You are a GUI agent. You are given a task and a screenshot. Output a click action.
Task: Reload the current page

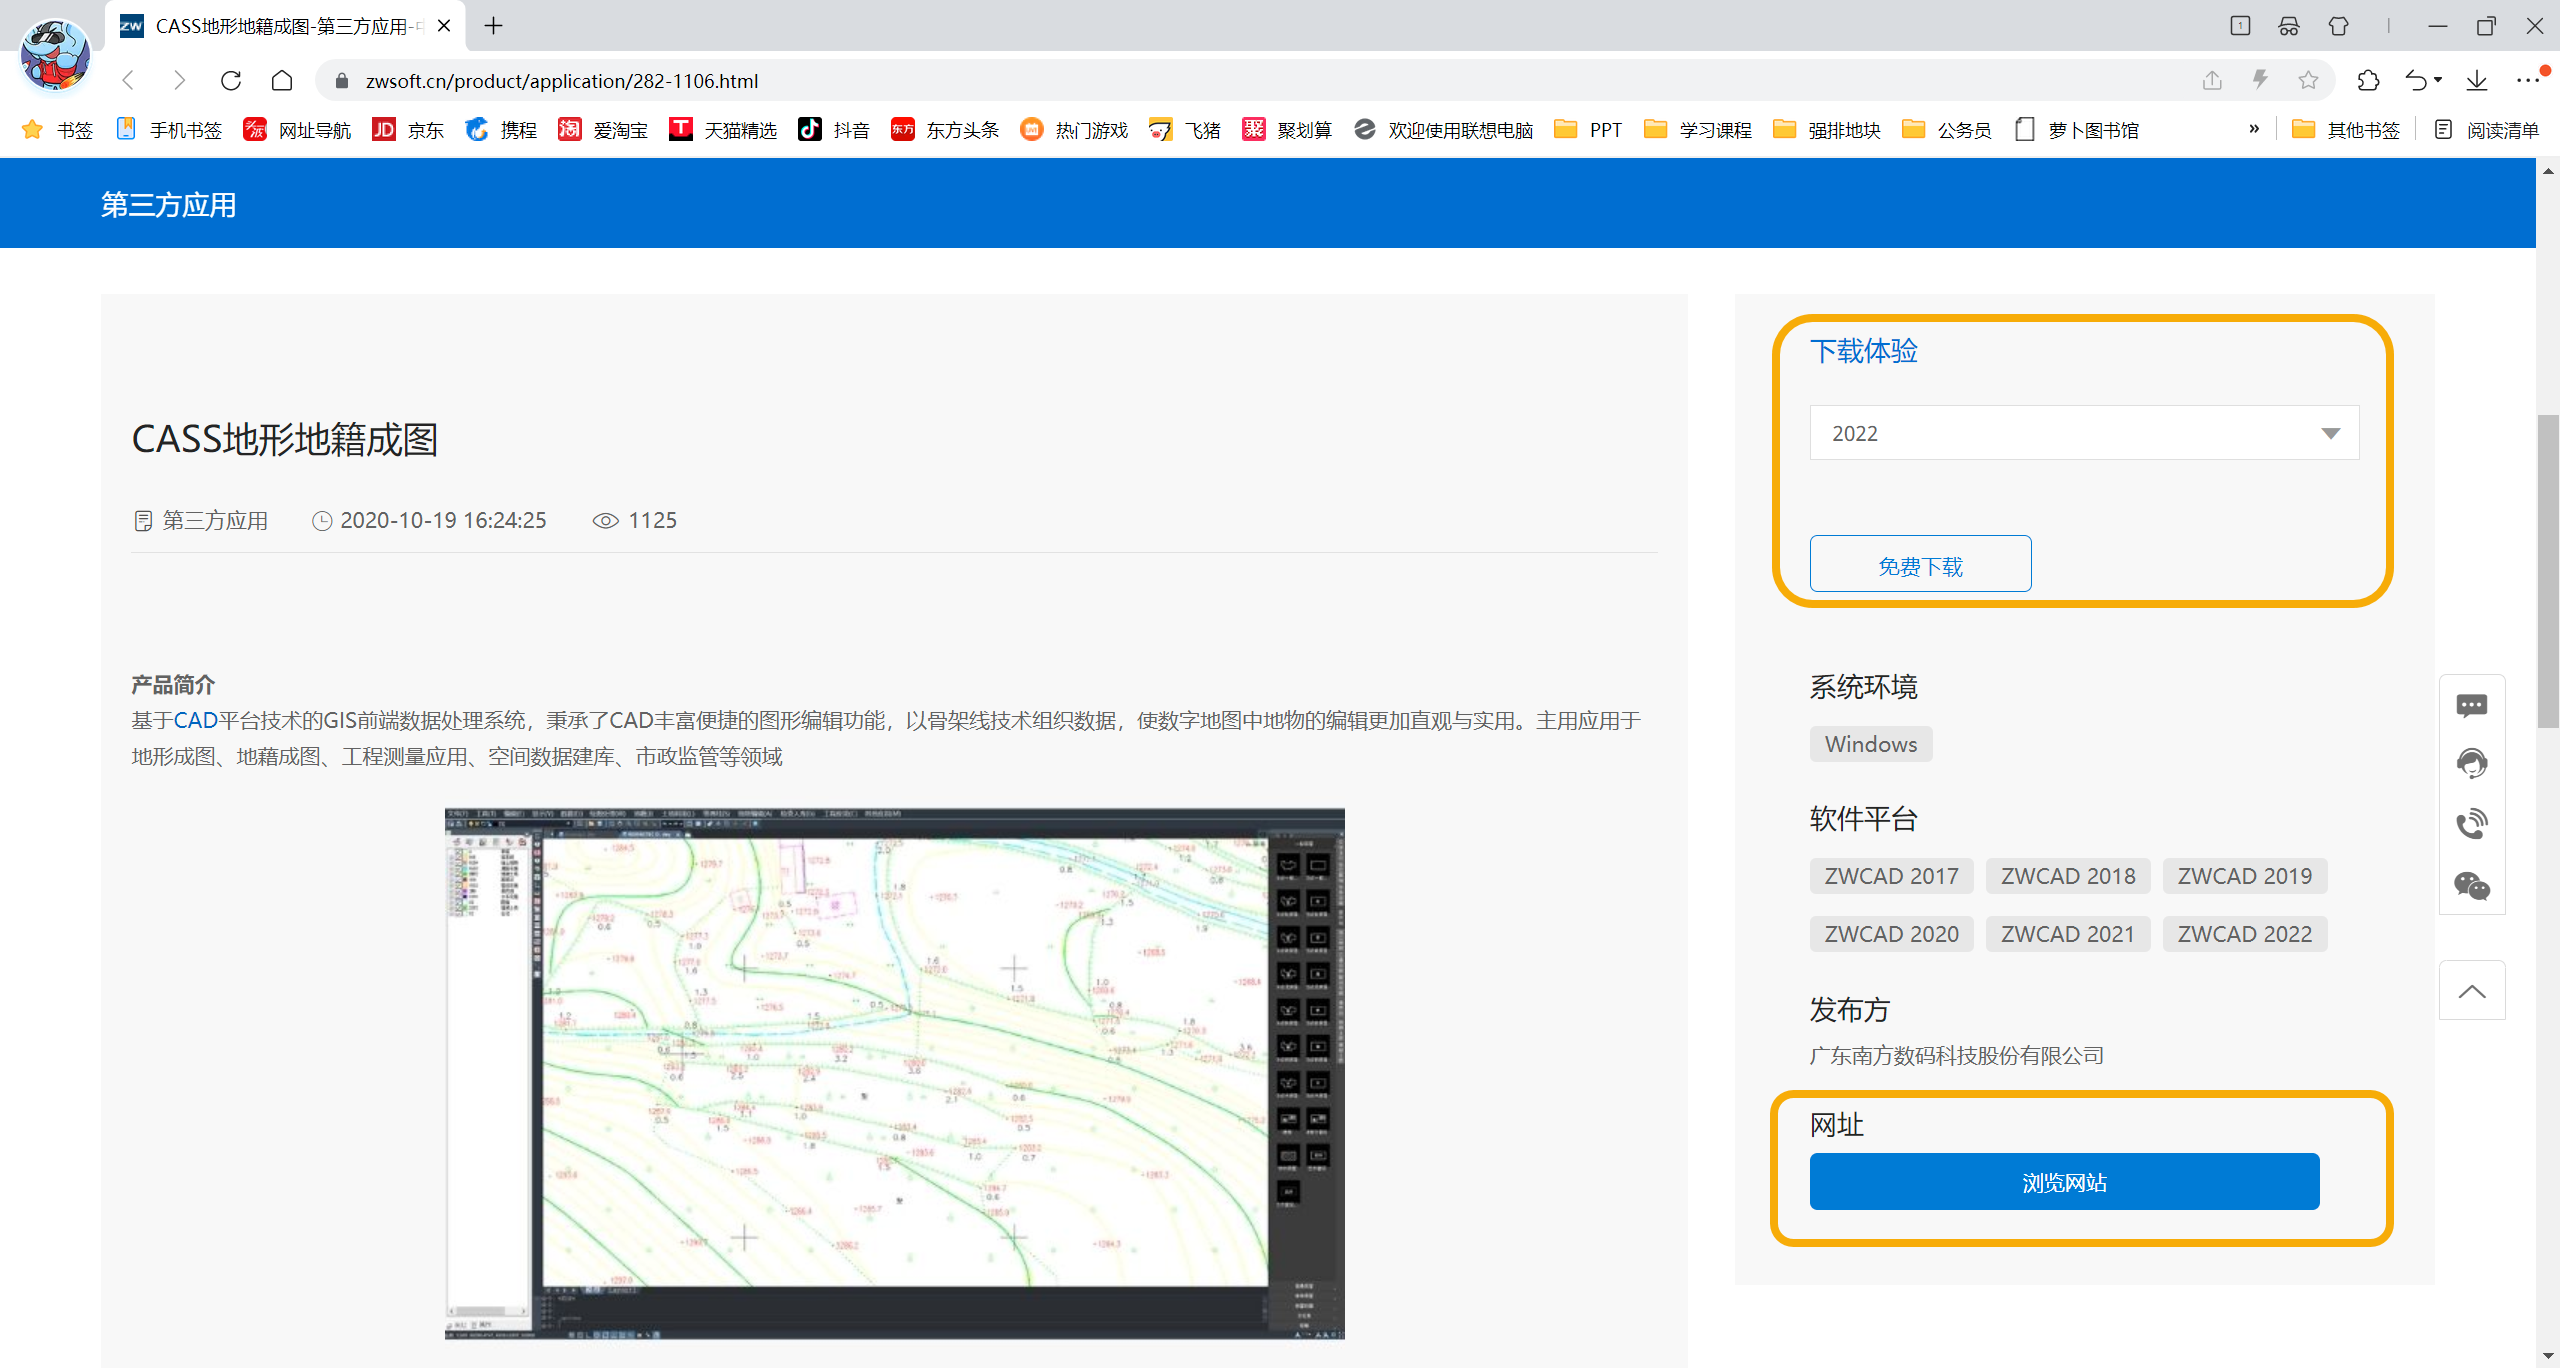pyautogui.click(x=231, y=80)
